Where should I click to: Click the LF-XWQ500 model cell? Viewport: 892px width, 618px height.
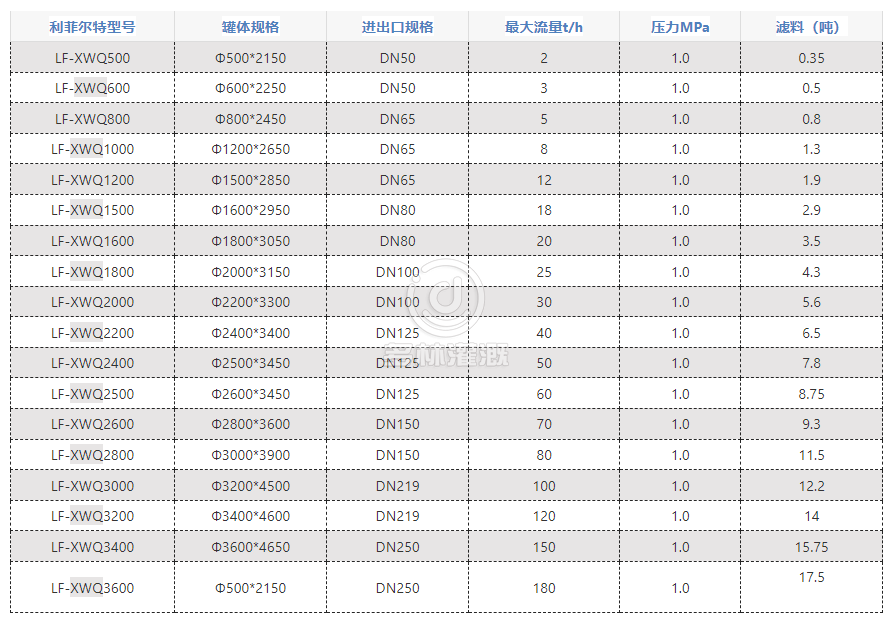(92, 58)
